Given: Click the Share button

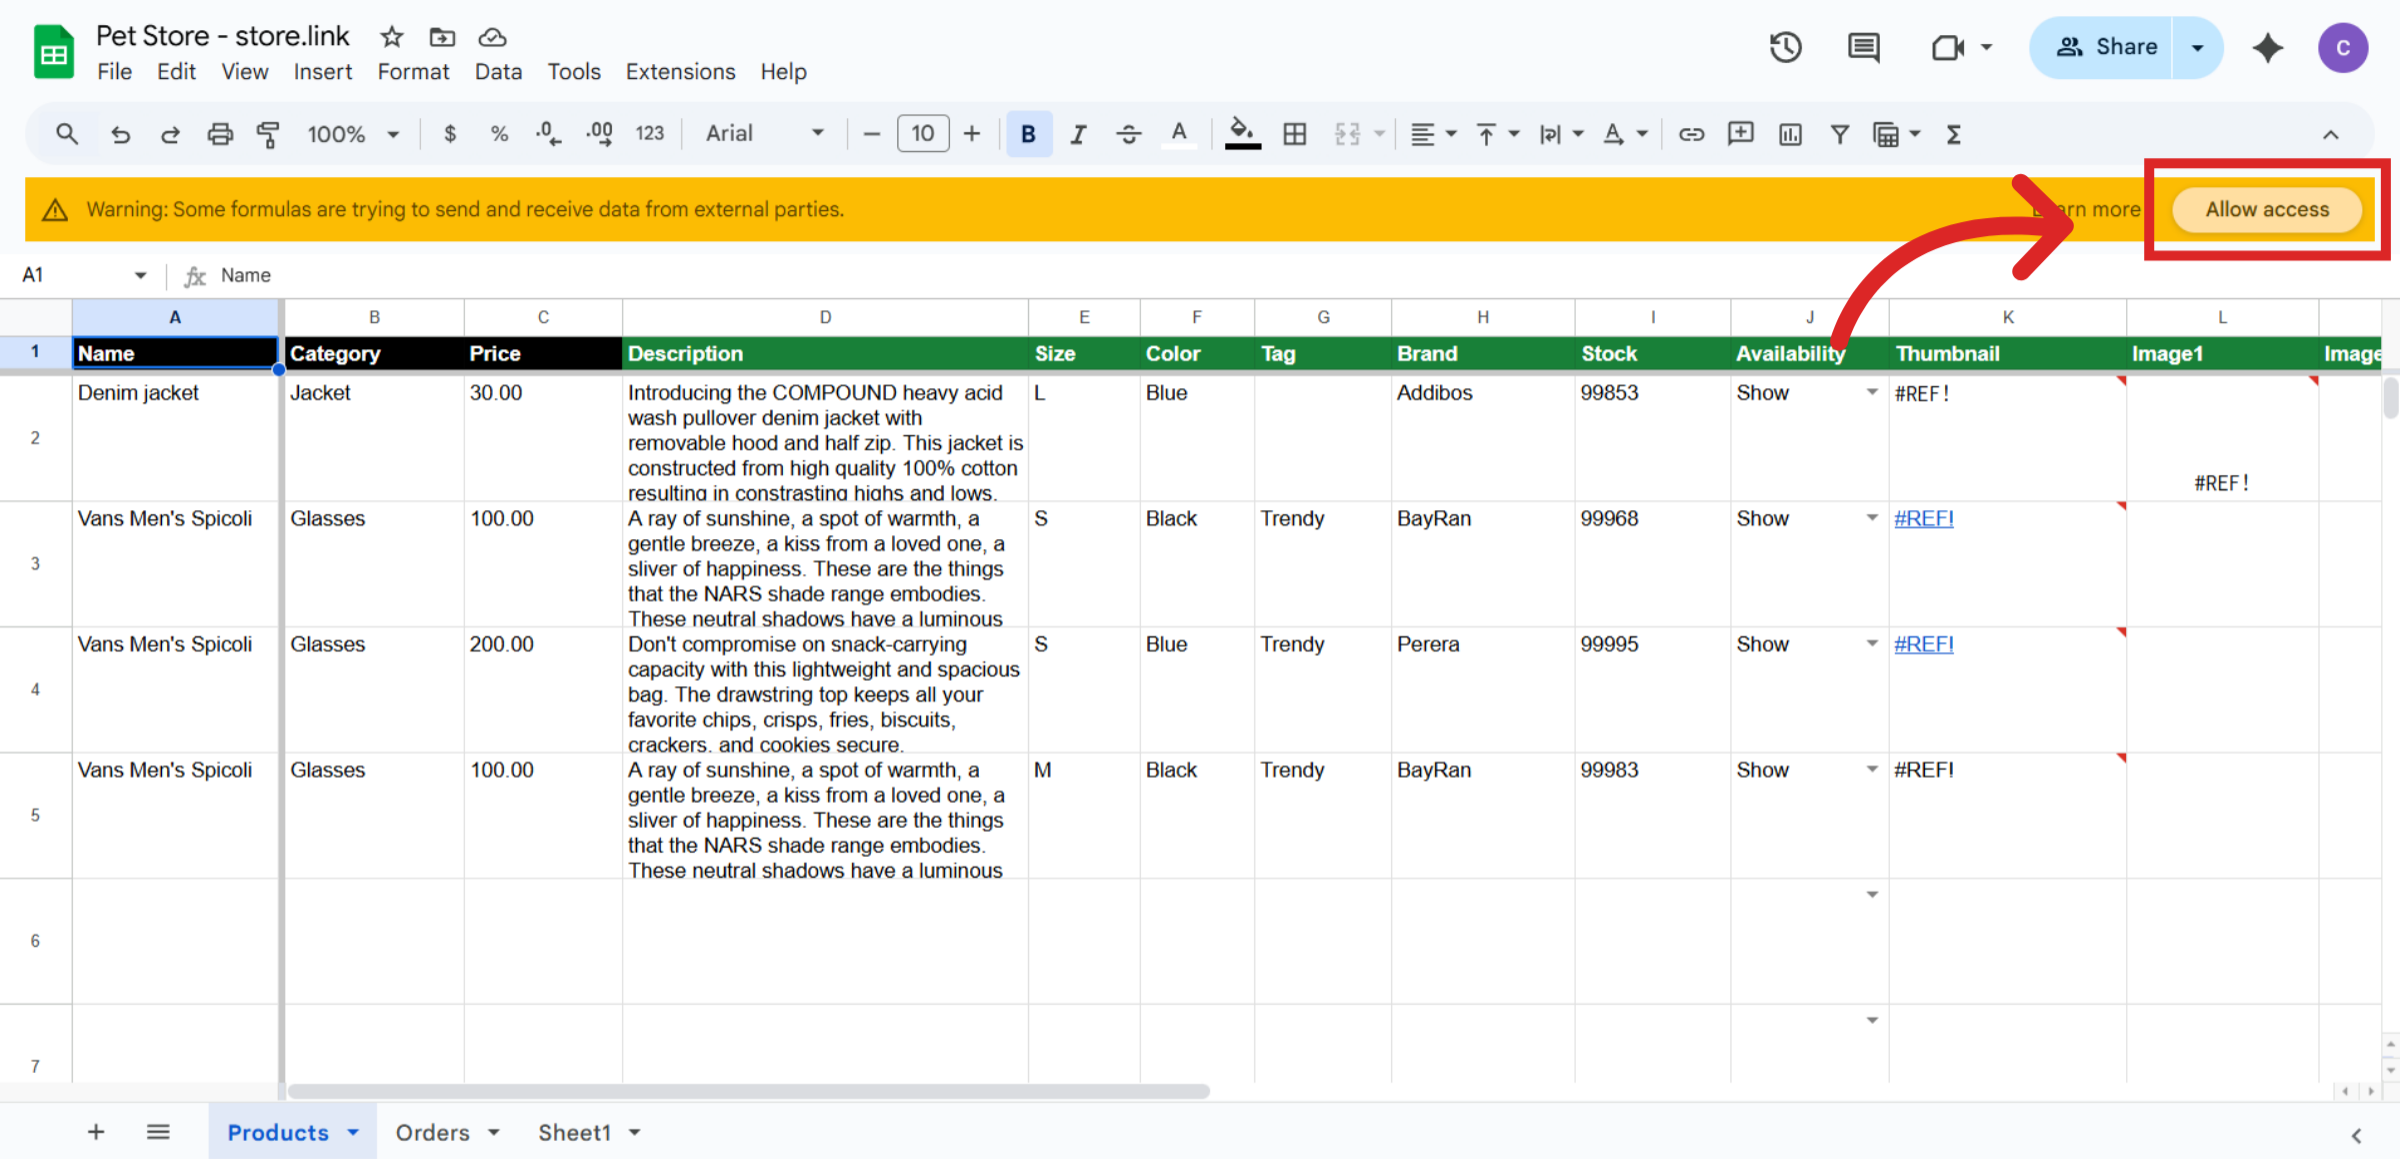Looking at the screenshot, I should click(x=2106, y=47).
